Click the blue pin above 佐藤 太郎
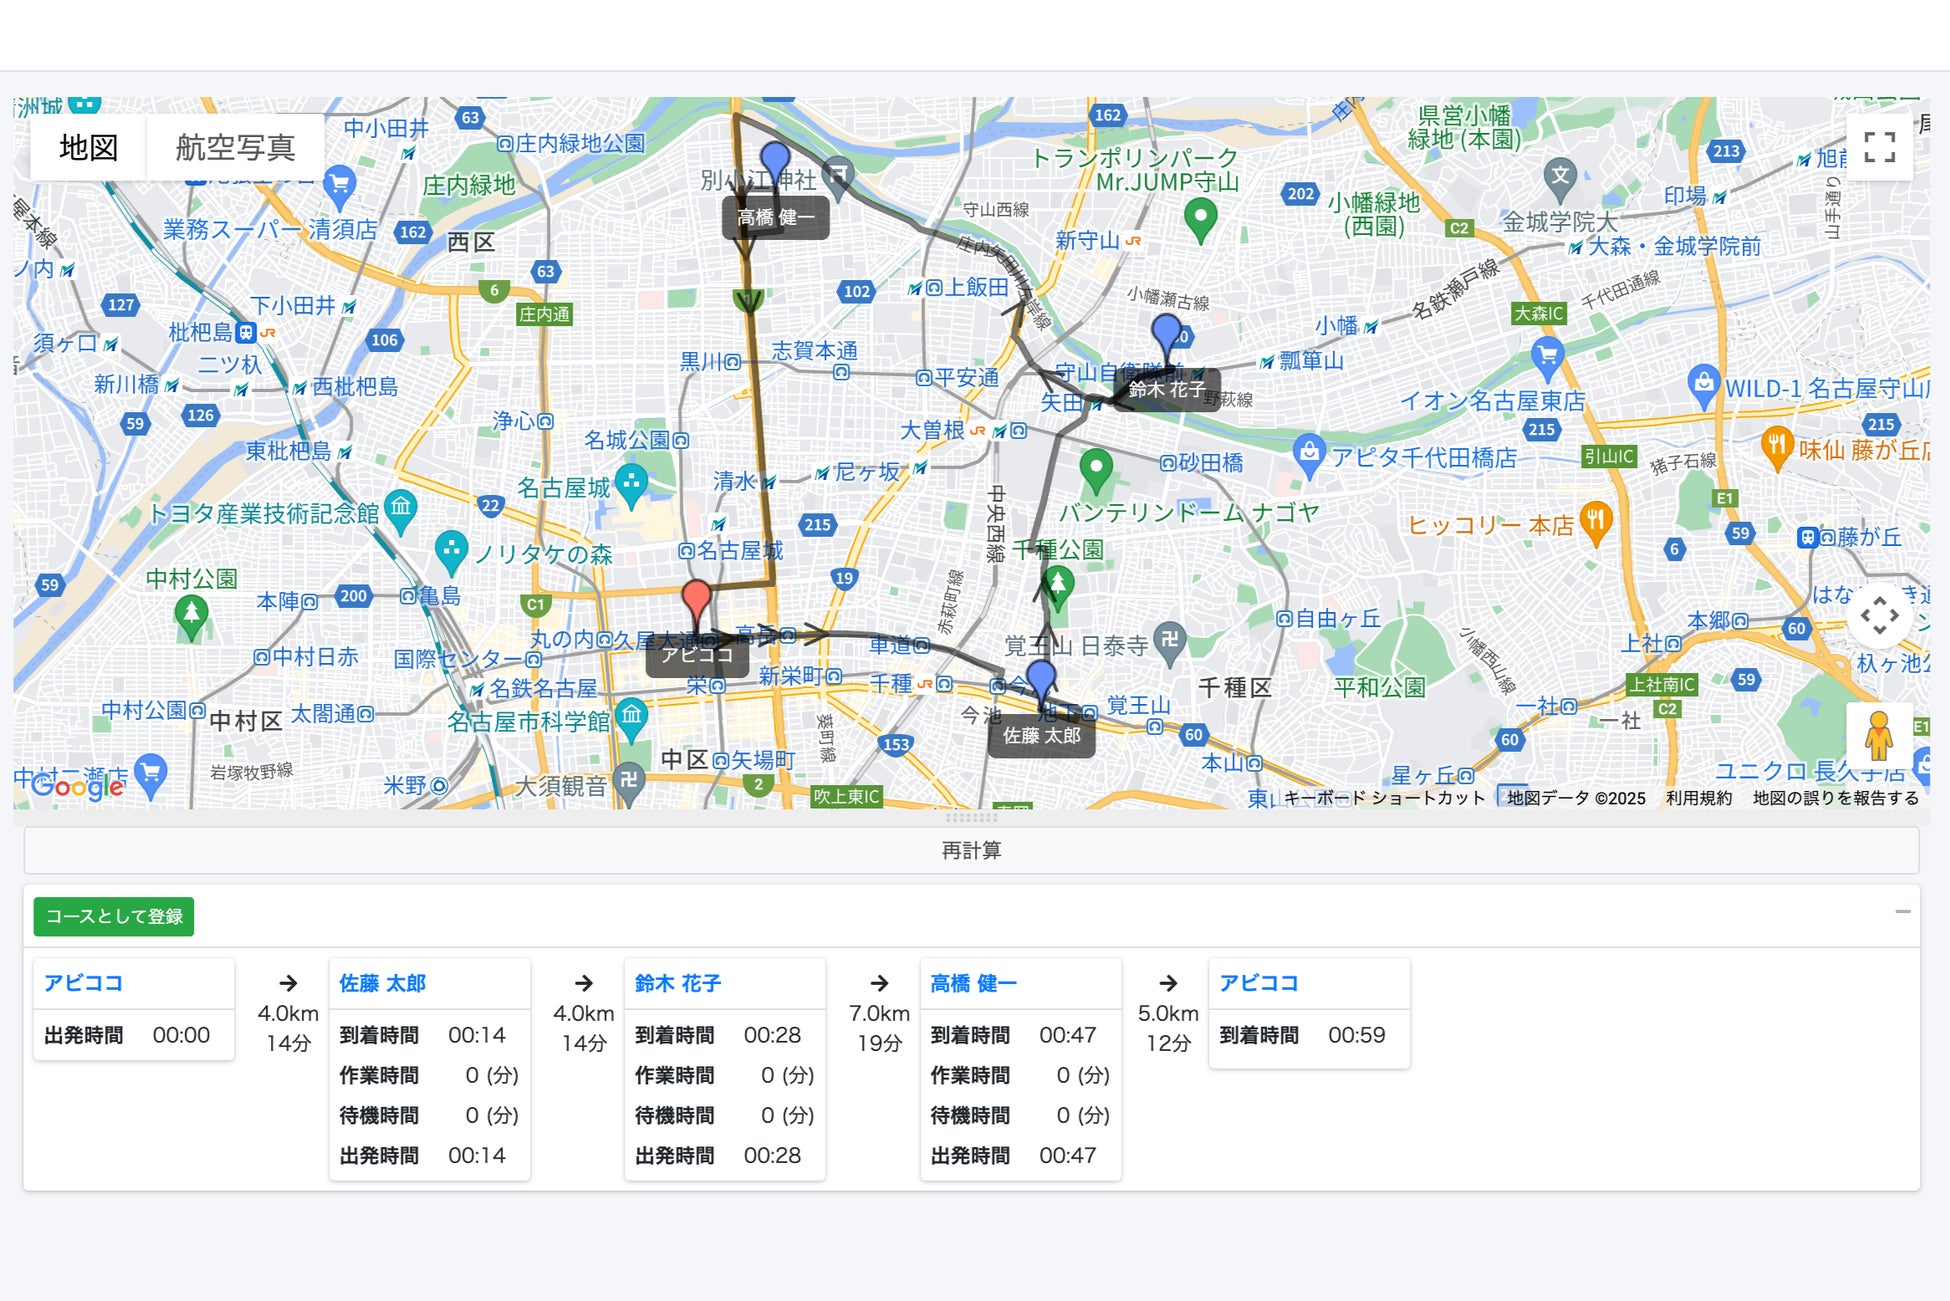 (x=1041, y=678)
